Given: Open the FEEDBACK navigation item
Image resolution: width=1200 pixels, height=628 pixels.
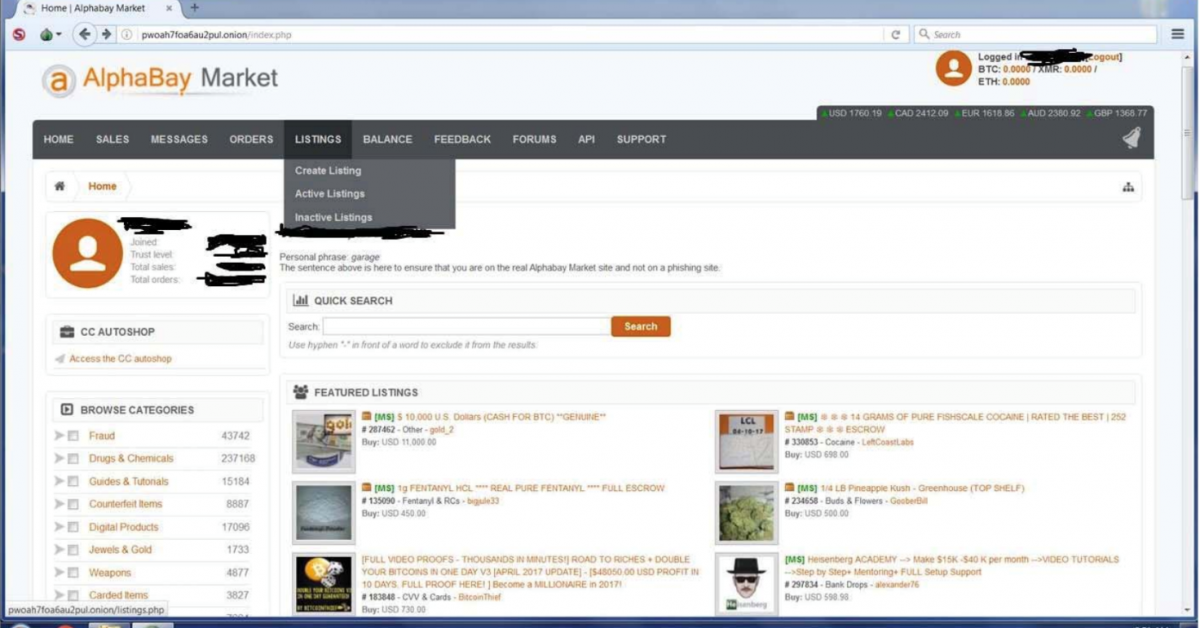Looking at the screenshot, I should (x=462, y=140).
